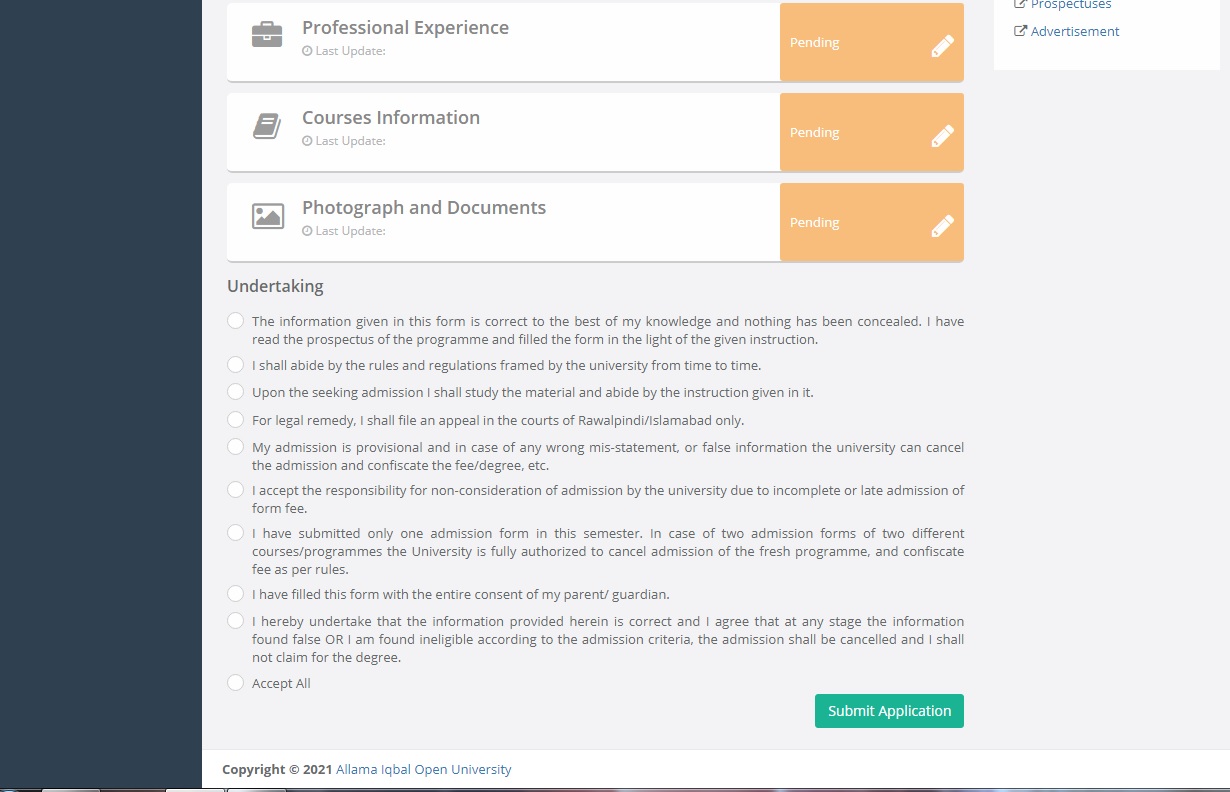Click the external link icon beside Prospectuses

(x=1020, y=5)
